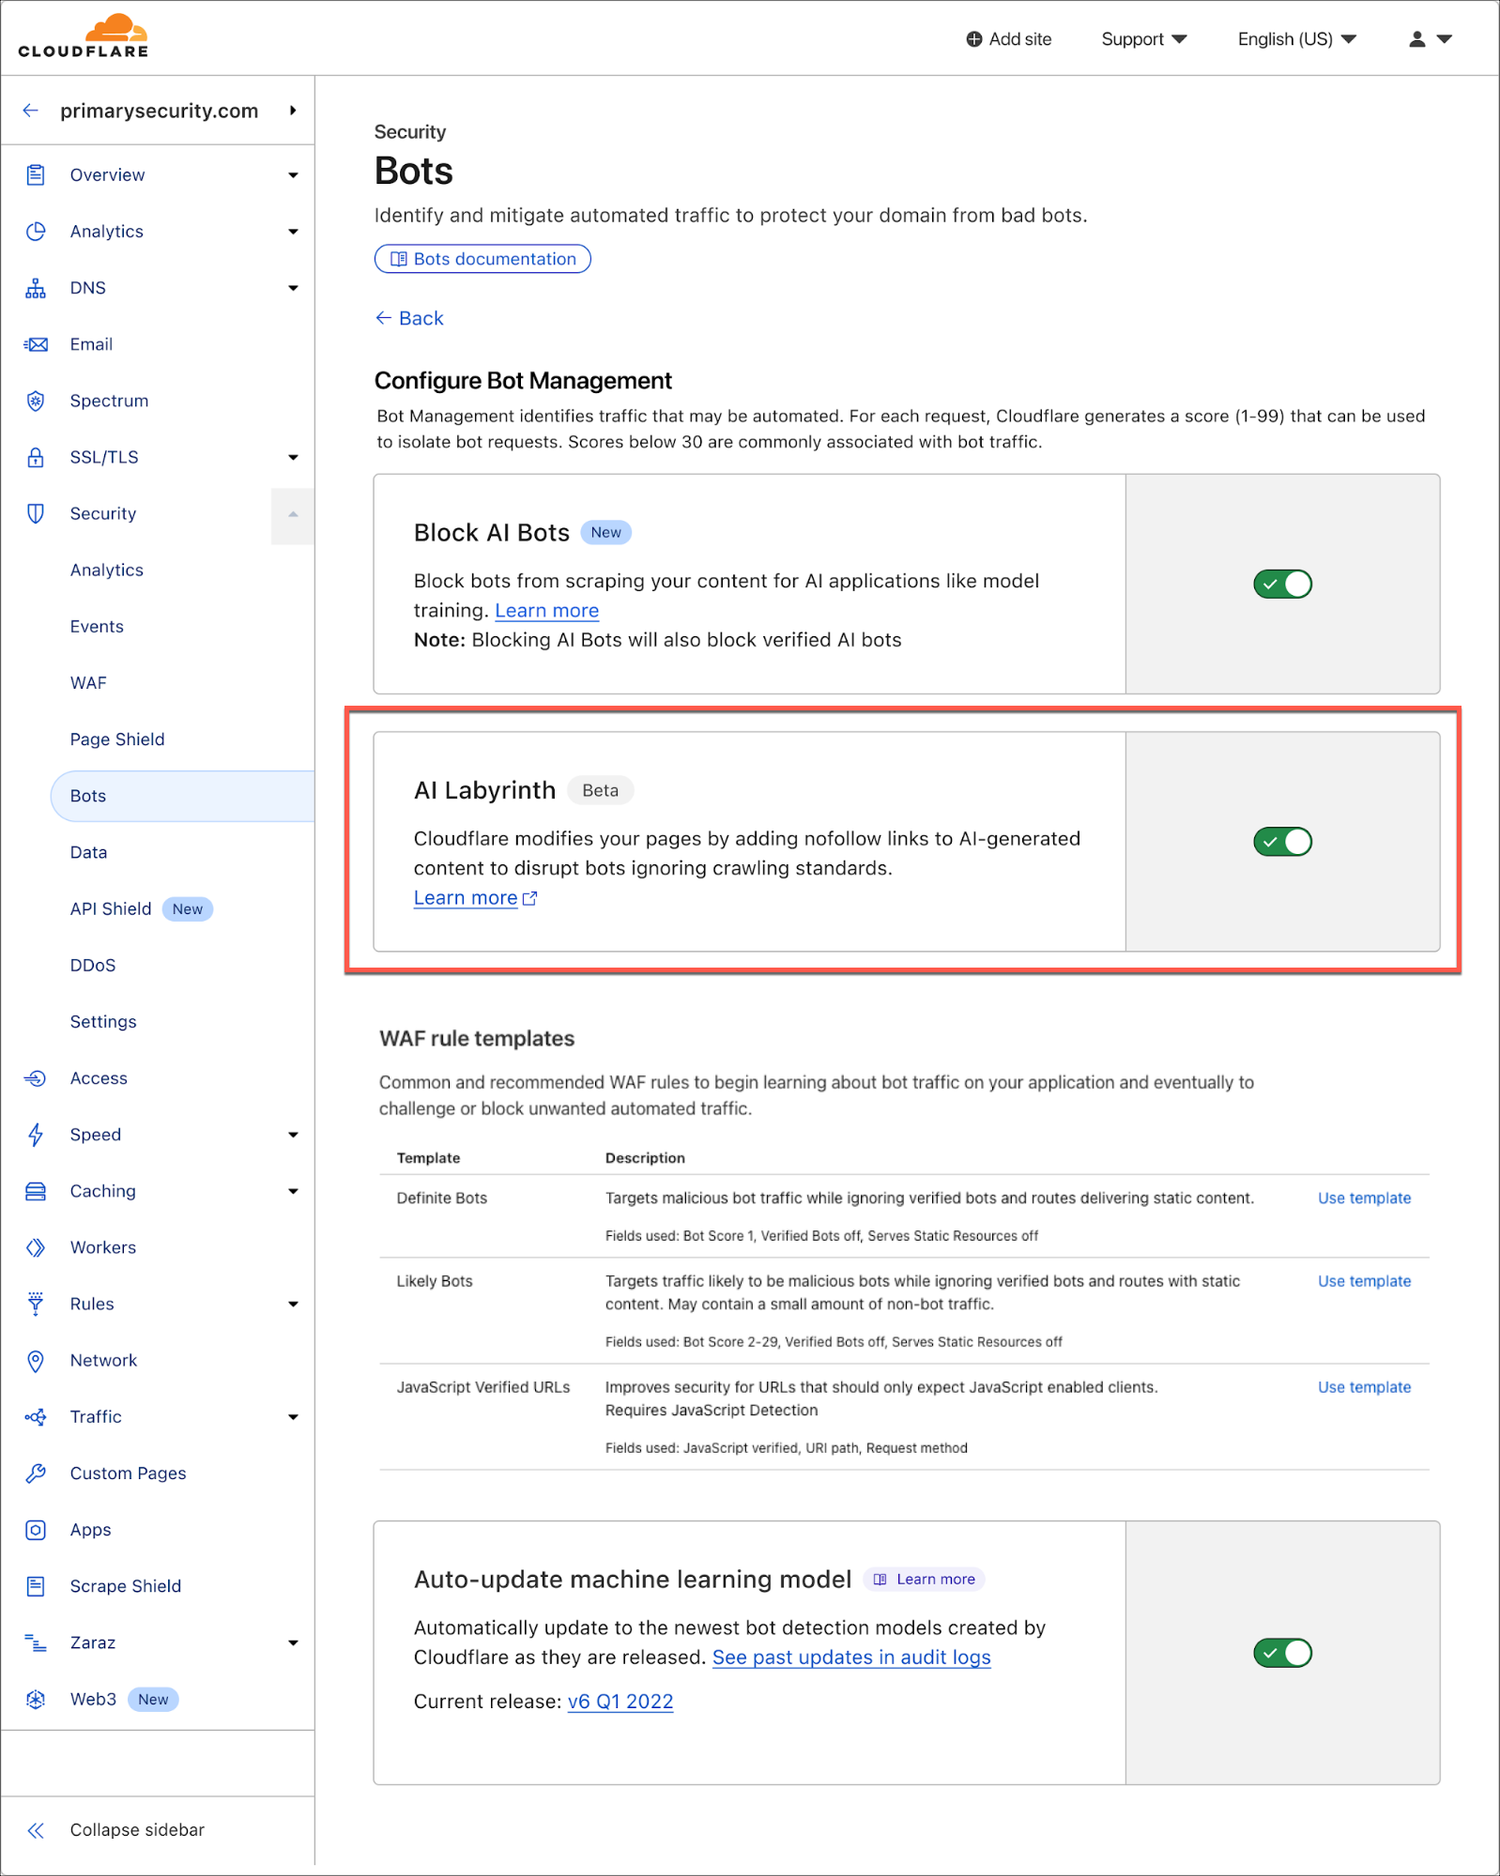
Task: Click the user account icon
Action: point(1417,39)
